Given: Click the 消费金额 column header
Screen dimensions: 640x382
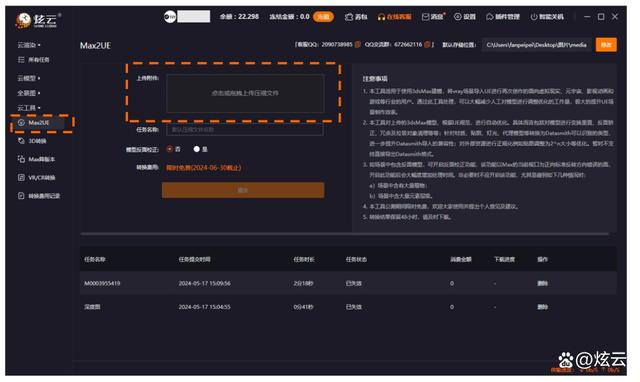Looking at the screenshot, I should 461,259.
